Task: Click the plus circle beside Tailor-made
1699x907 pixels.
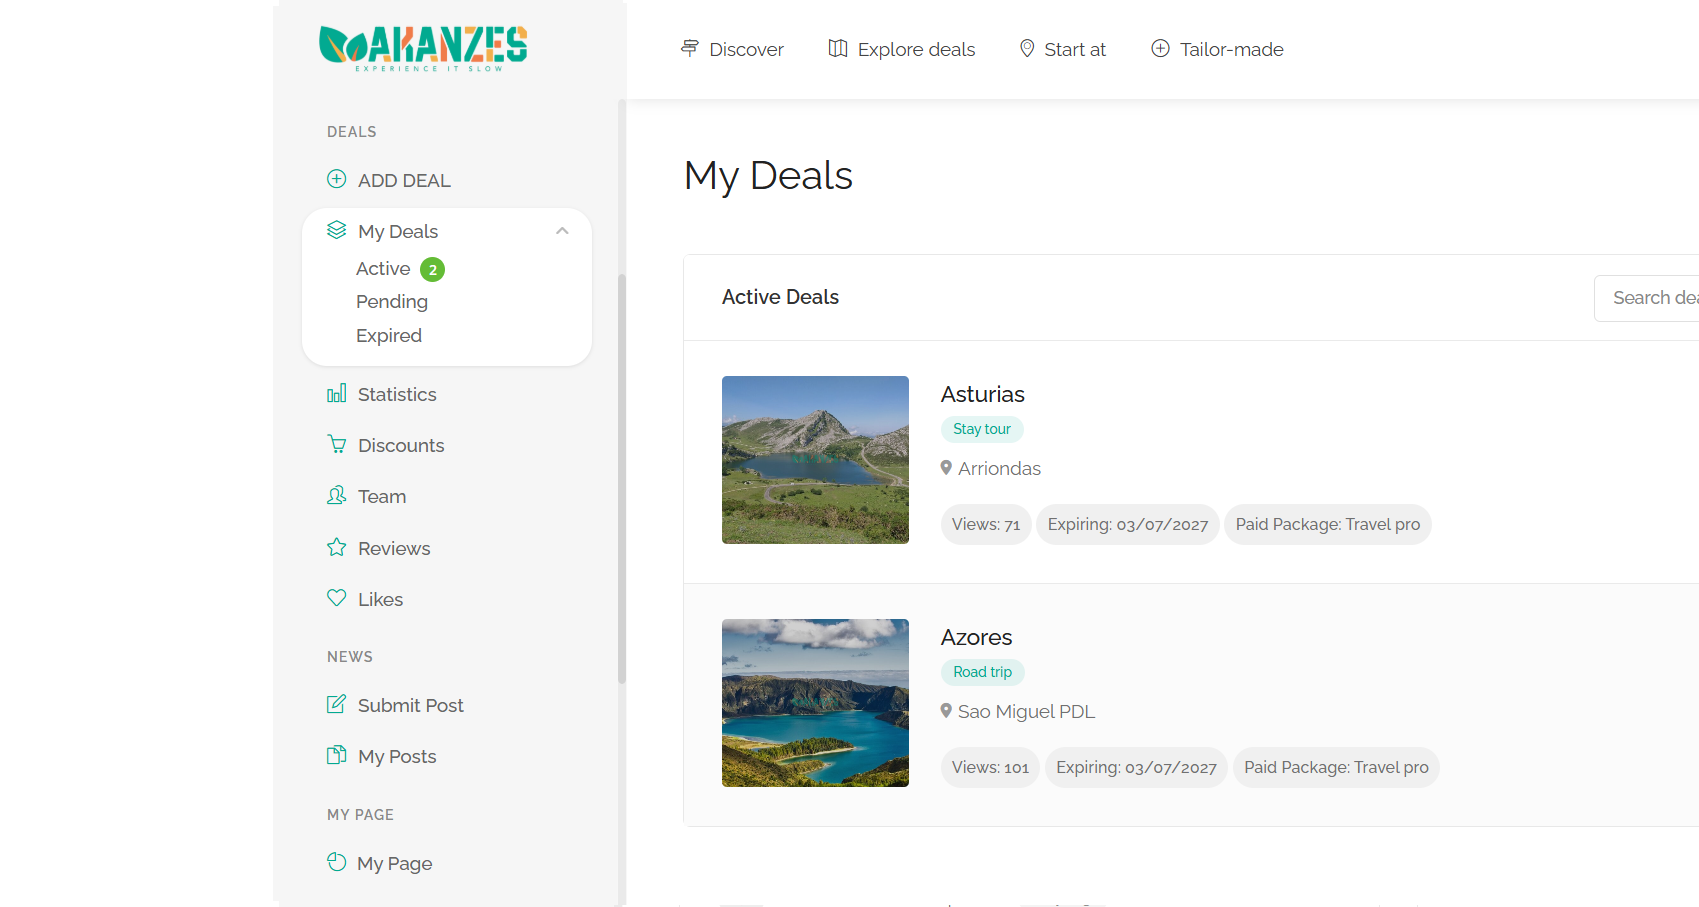Action: click(1160, 48)
